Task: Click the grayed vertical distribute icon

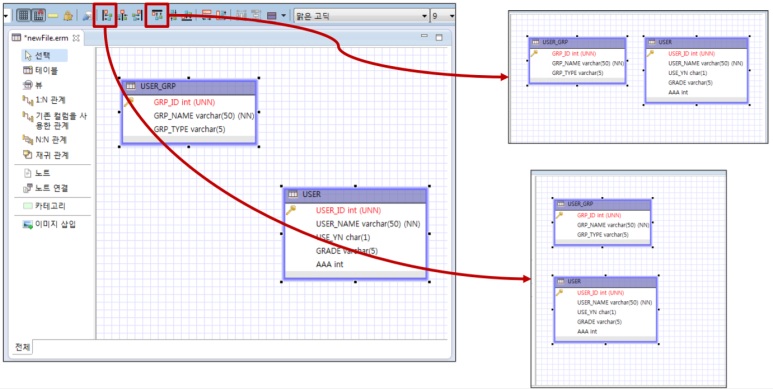Action: 256,15
